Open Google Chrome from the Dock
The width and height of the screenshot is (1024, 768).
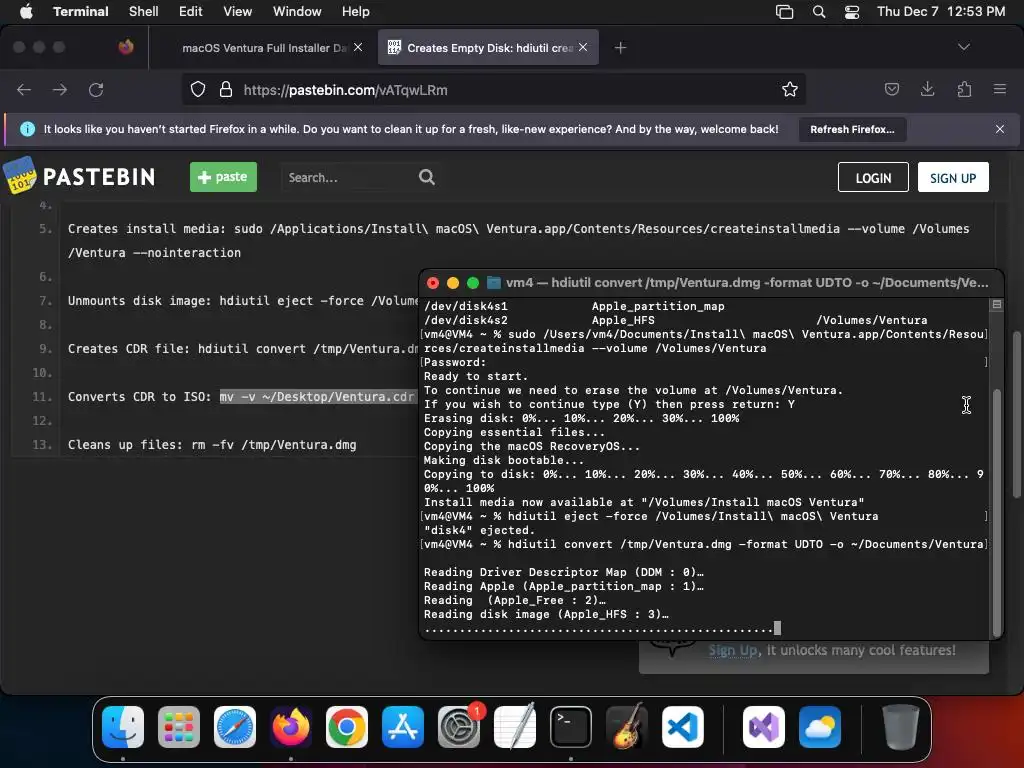347,726
